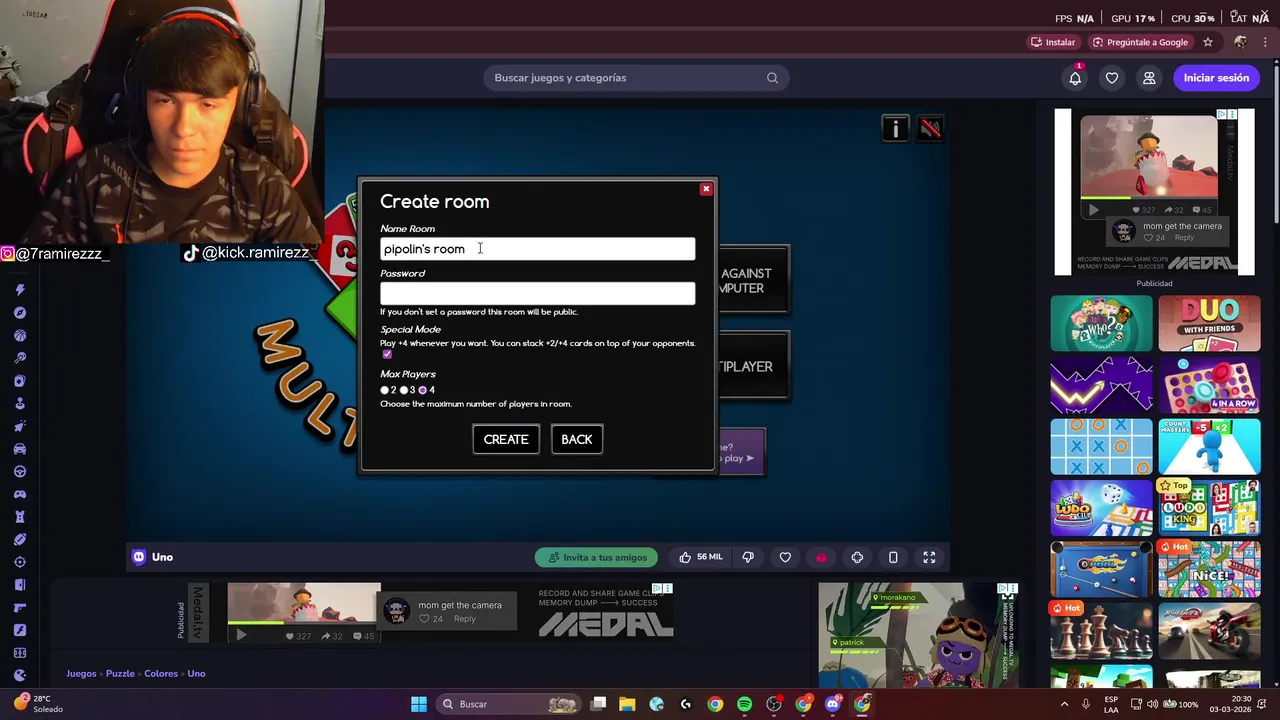Focus the Password input field
This screenshot has width=1280, height=720.
coord(537,293)
